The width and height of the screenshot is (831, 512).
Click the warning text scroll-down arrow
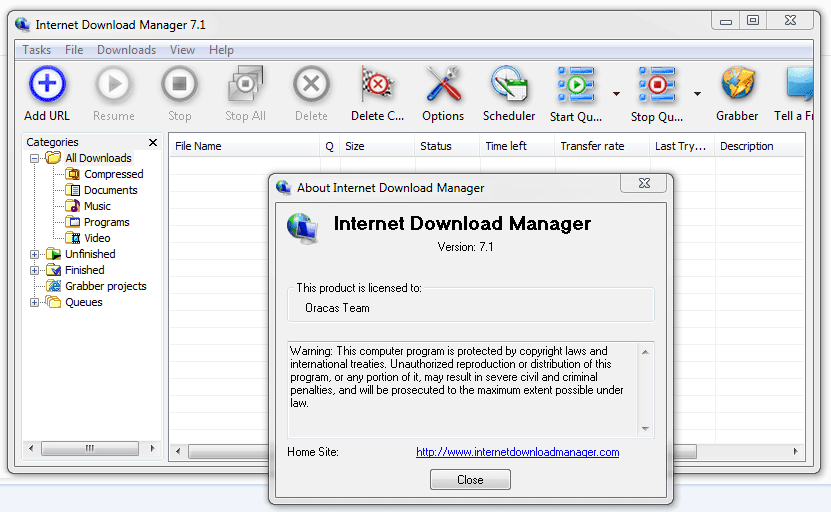click(645, 428)
